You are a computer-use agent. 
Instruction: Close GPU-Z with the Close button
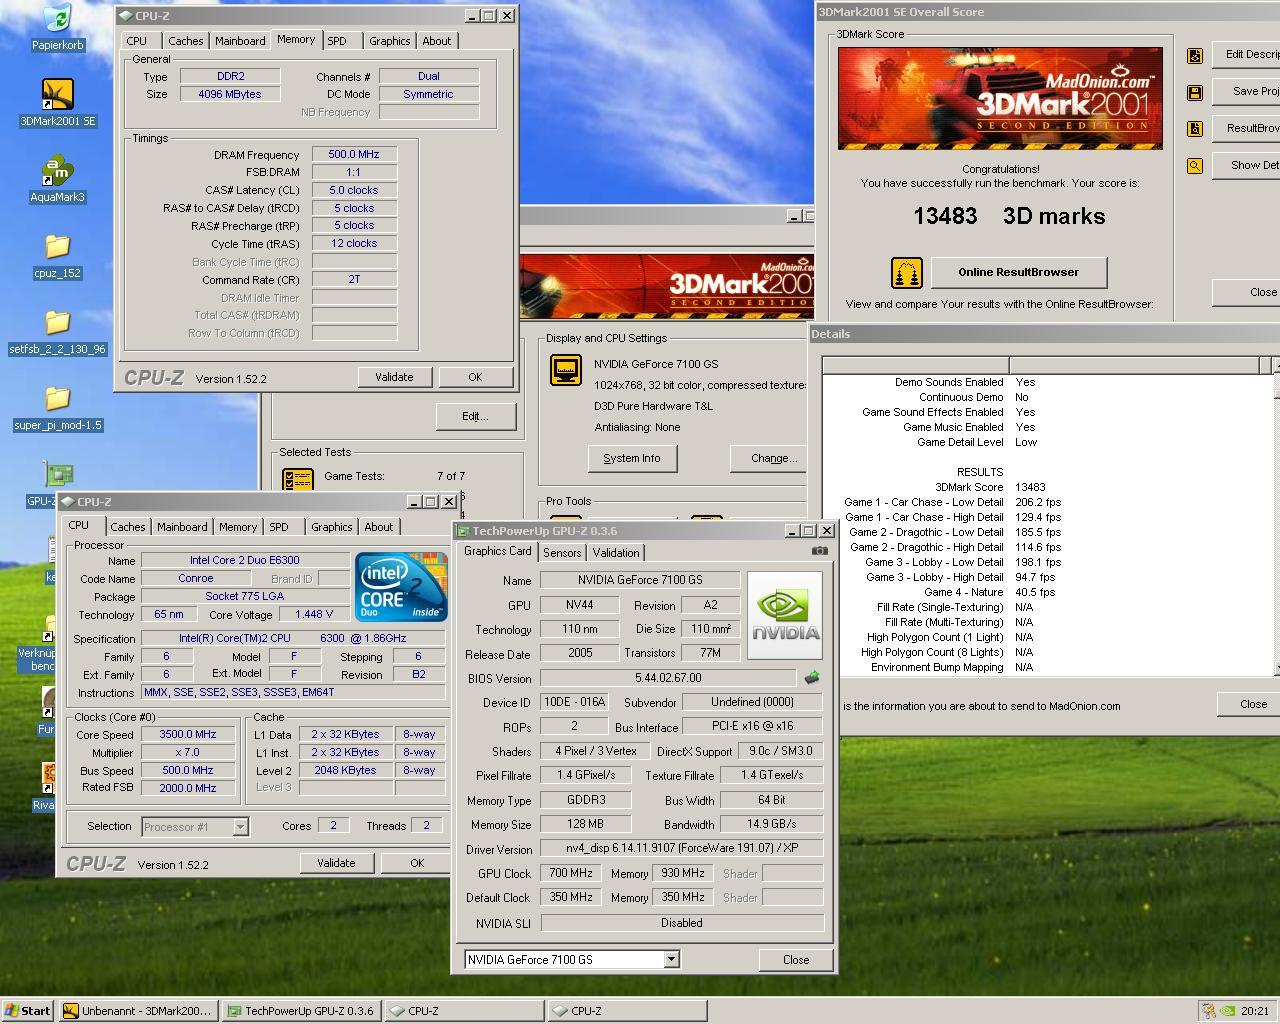point(796,959)
